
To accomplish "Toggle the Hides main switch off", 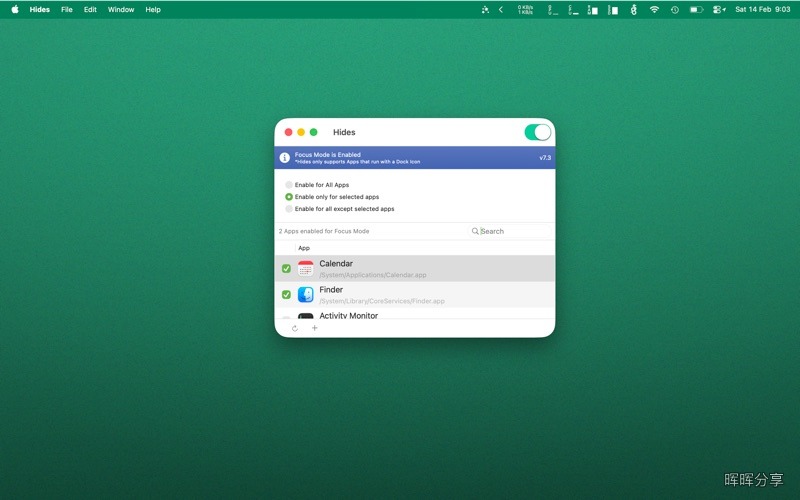I will click(x=538, y=132).
